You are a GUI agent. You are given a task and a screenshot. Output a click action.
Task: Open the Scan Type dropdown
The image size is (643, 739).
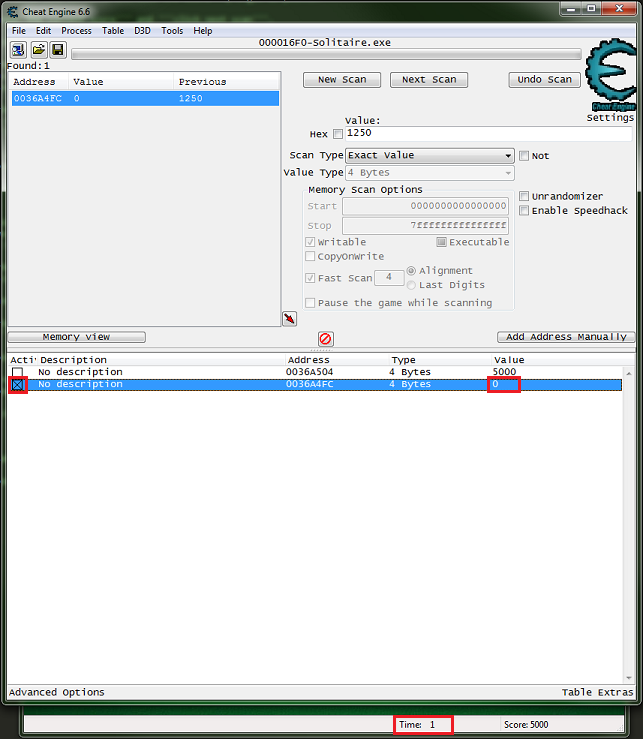[430, 156]
